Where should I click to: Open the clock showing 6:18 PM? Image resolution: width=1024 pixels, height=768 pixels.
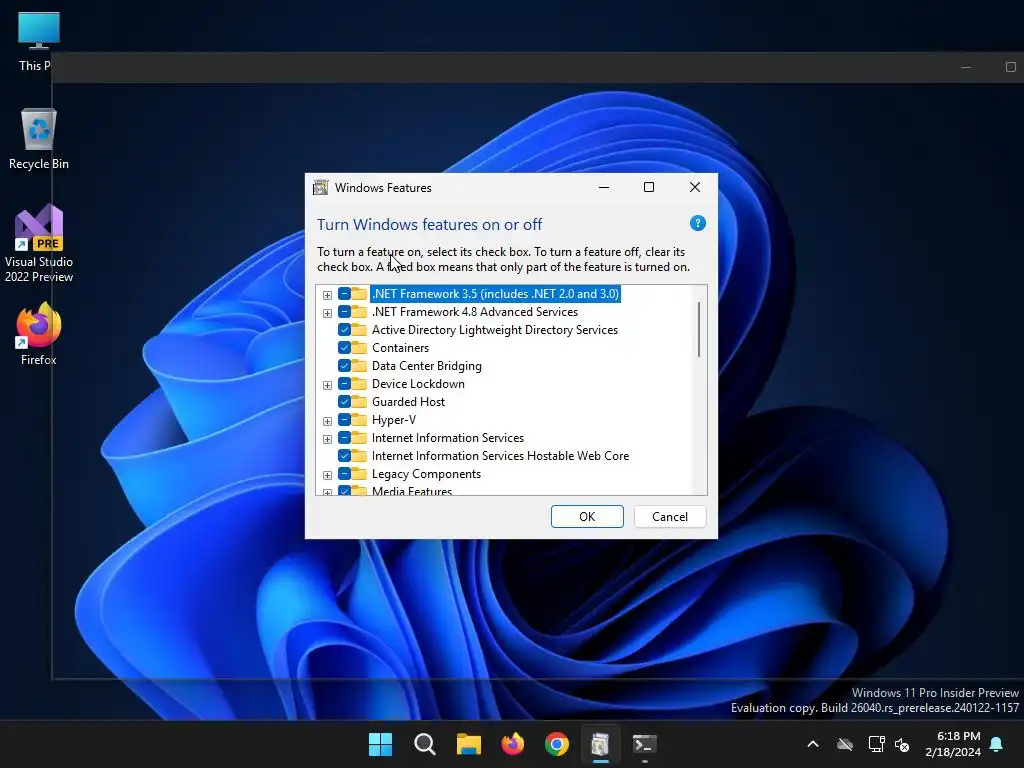953,744
